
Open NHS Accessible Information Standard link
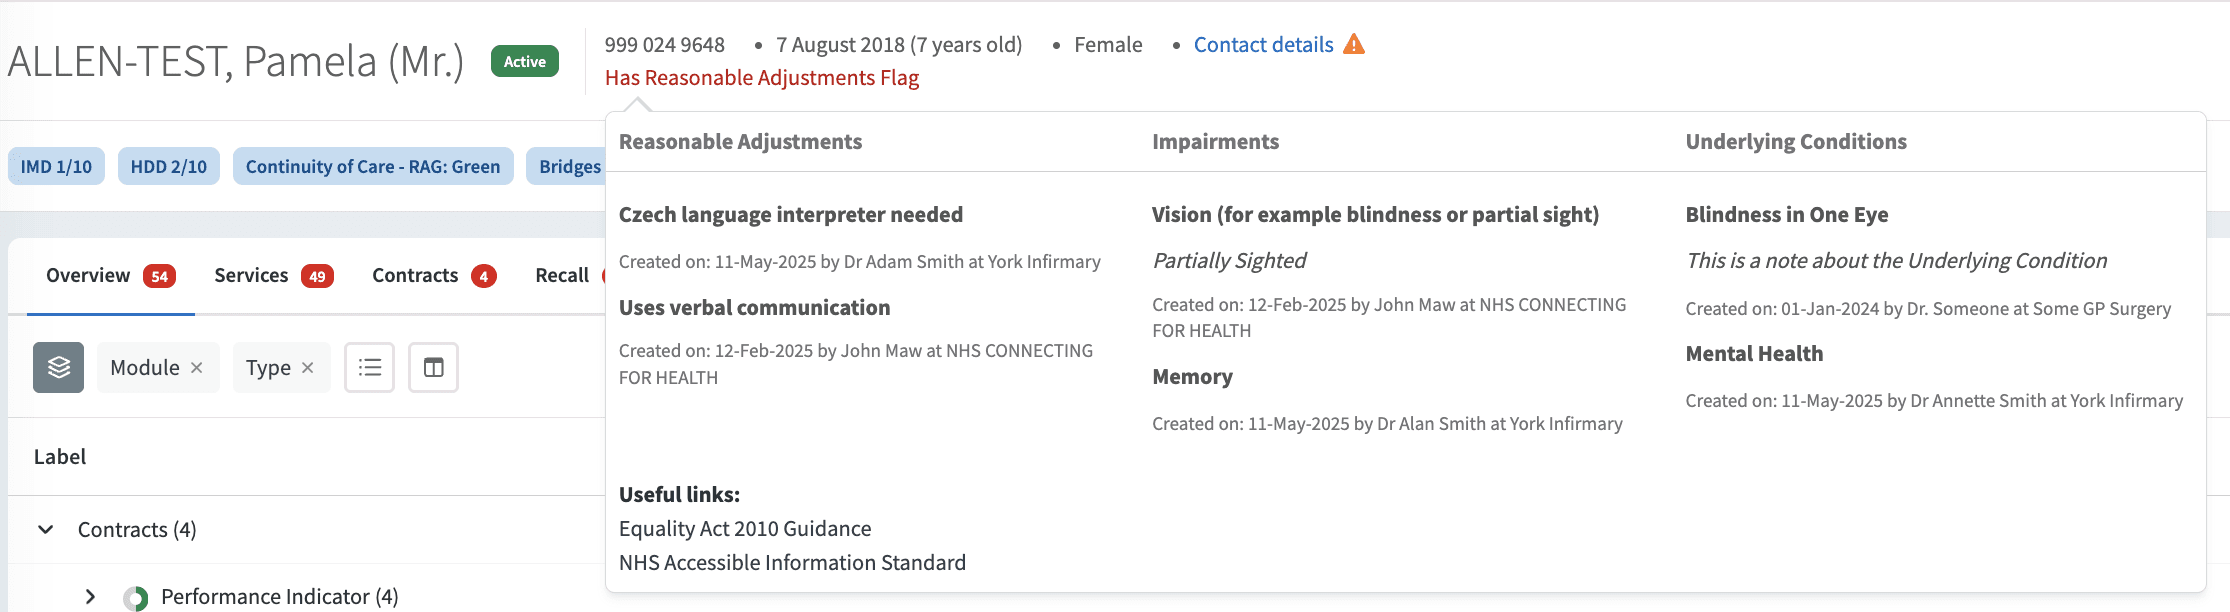(x=792, y=563)
